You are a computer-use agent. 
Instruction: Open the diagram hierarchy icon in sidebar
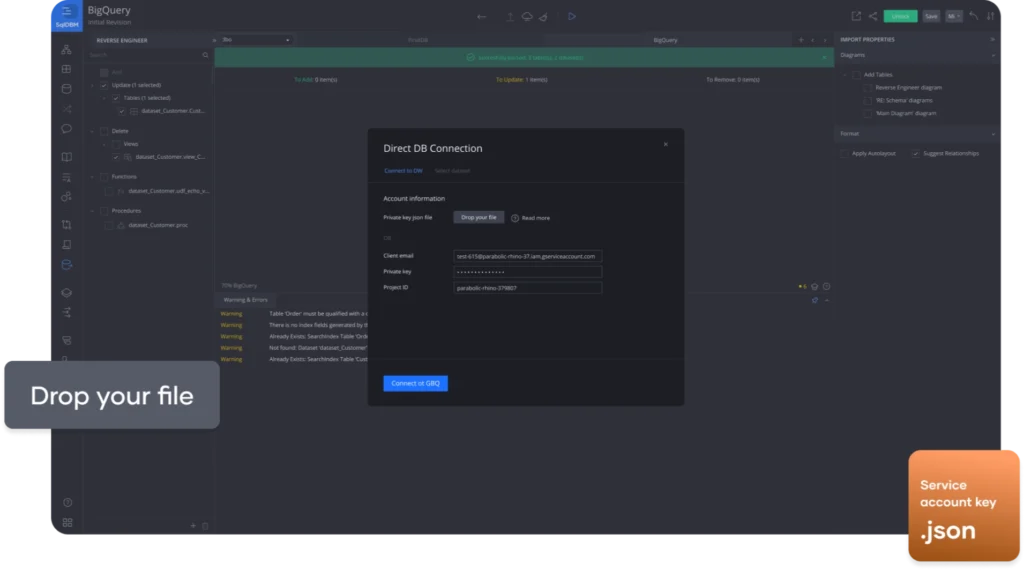67,50
